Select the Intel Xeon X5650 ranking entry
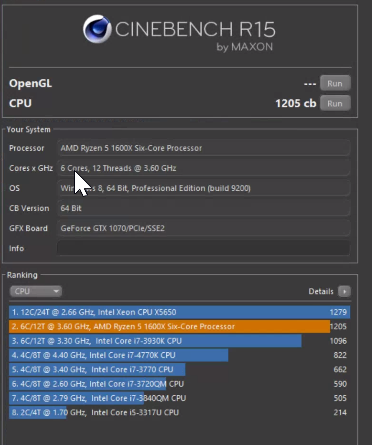 tap(180, 312)
